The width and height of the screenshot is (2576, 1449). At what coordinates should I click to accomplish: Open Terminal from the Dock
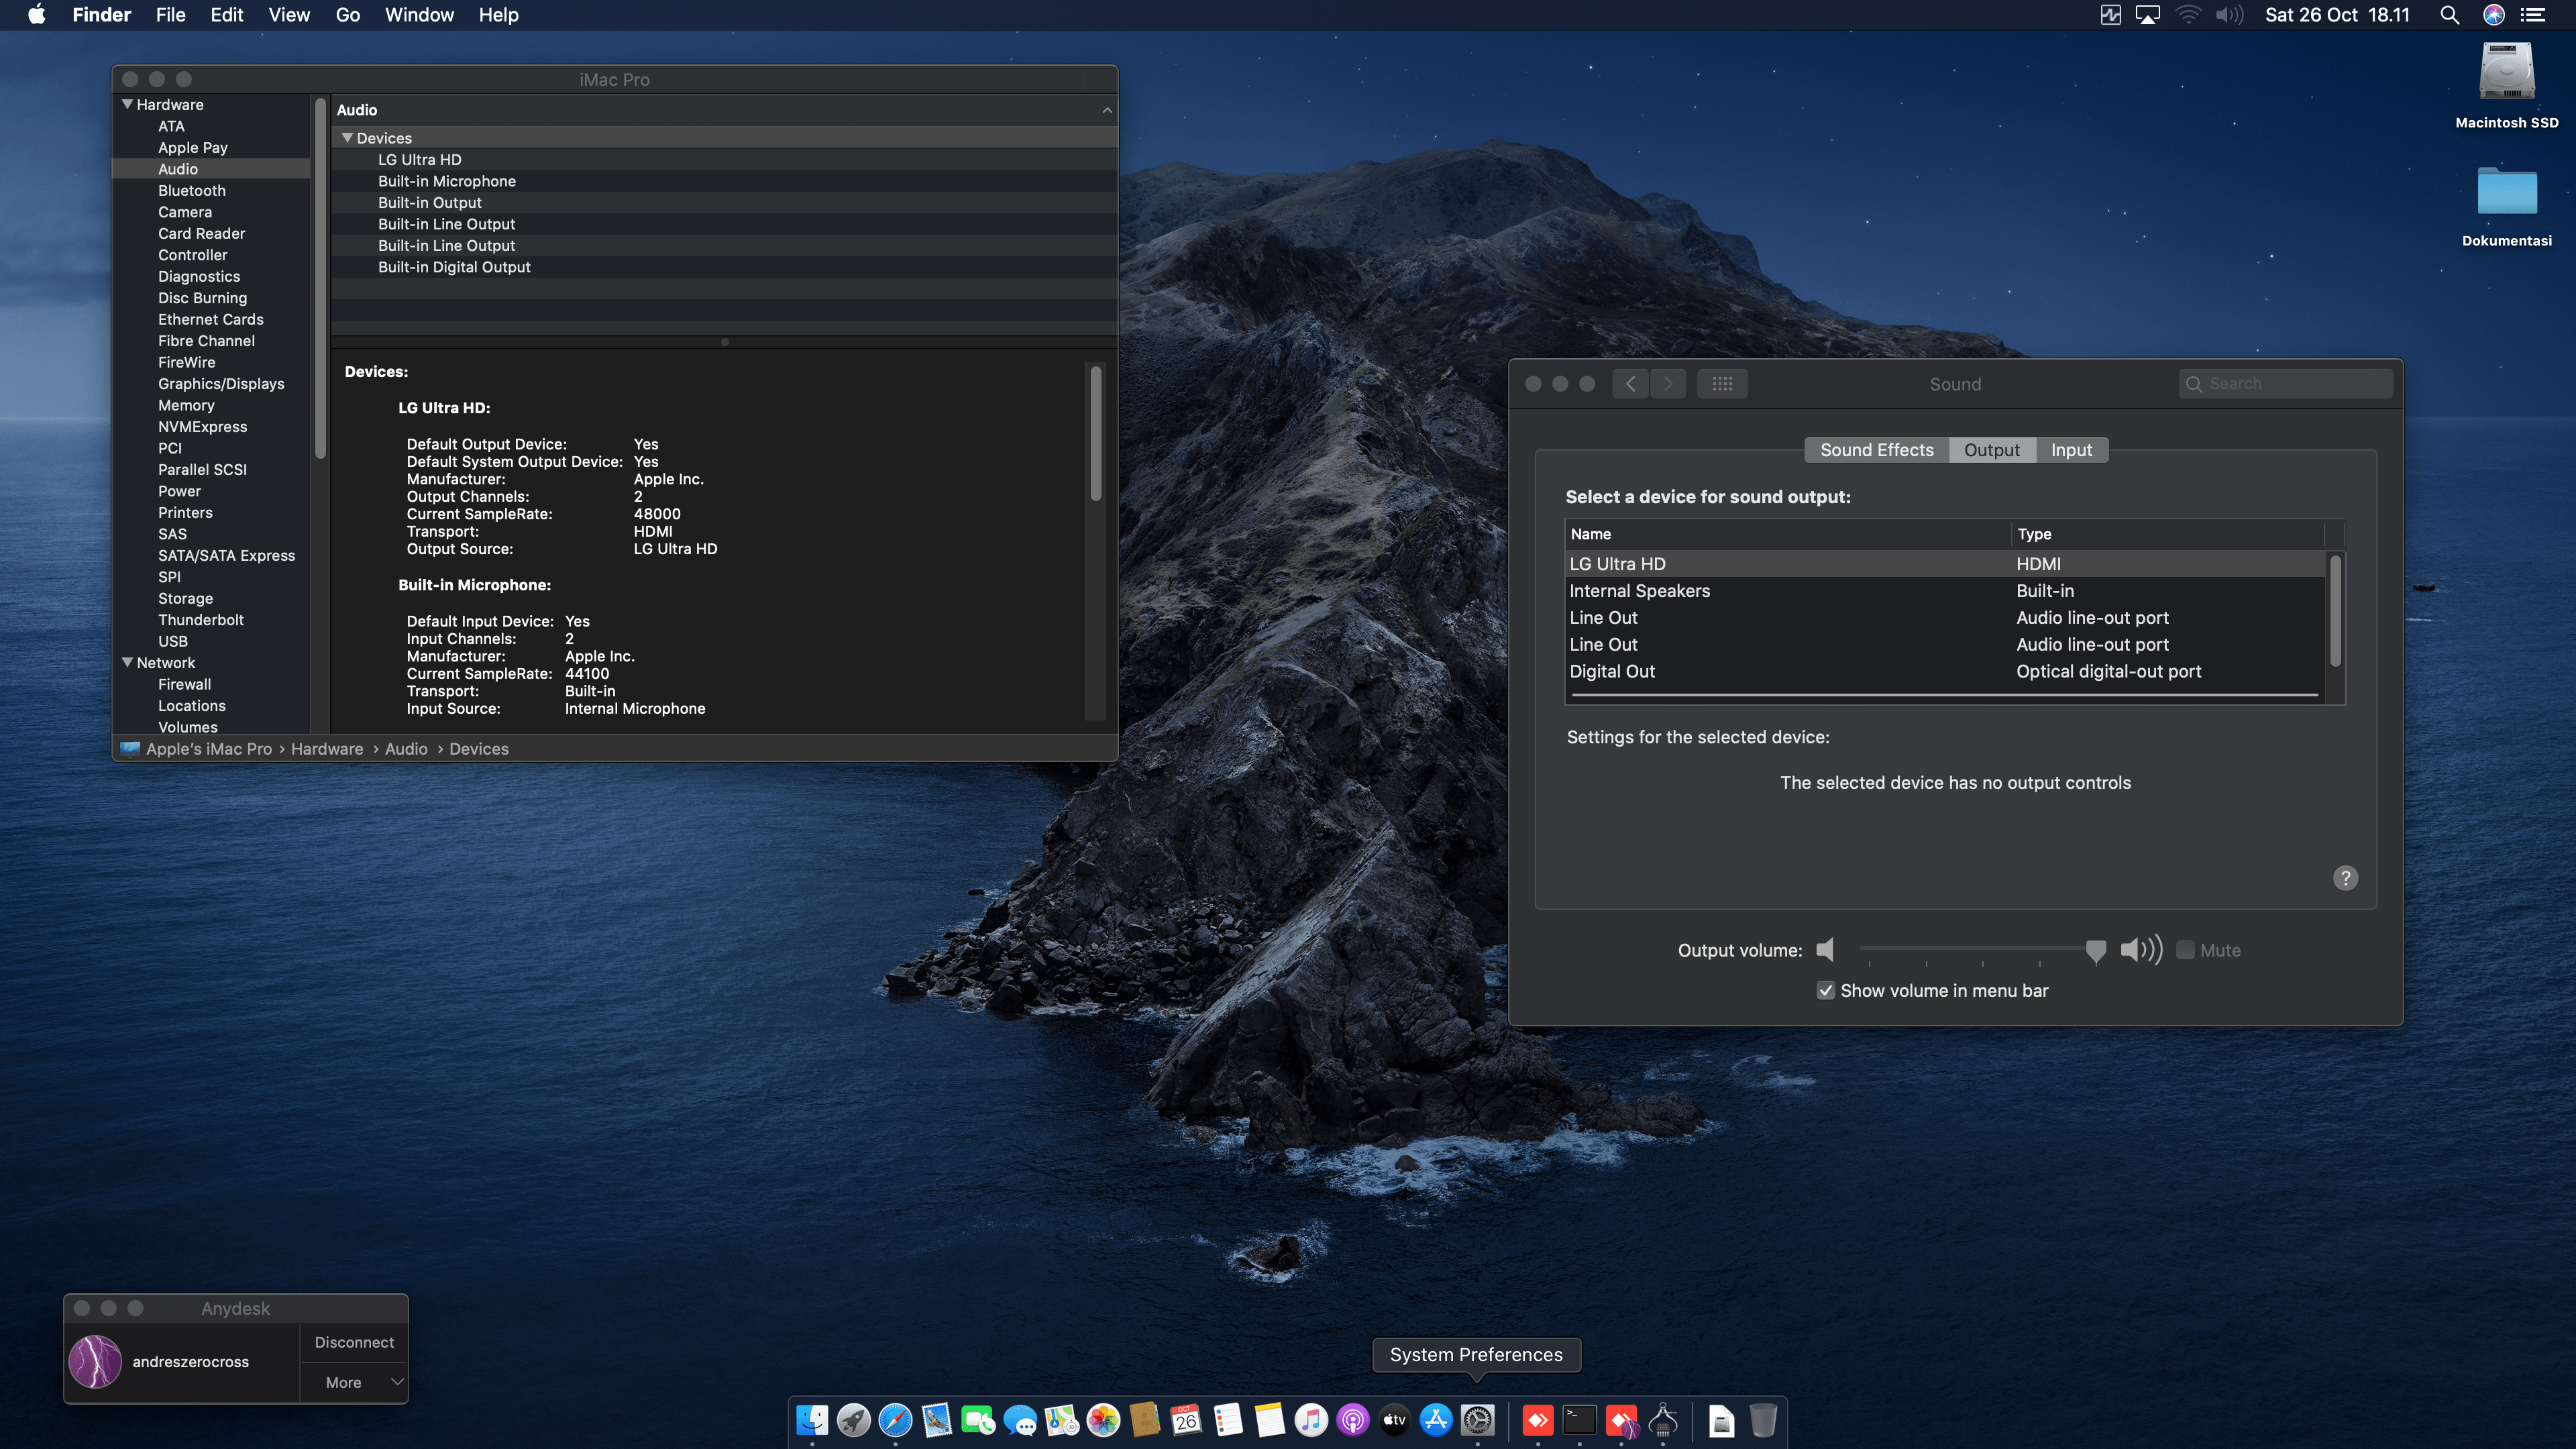(x=1580, y=1419)
